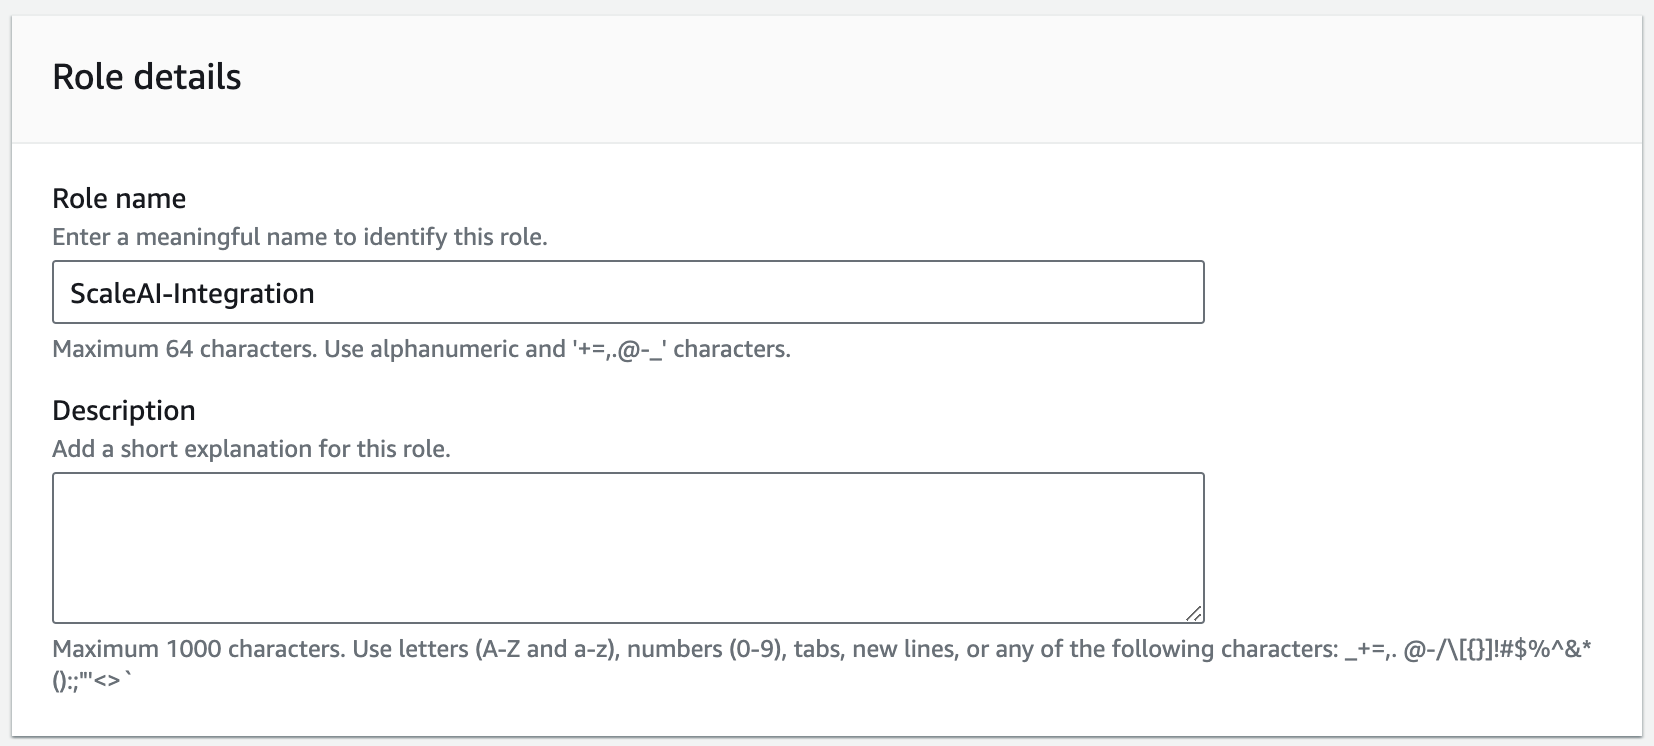Image resolution: width=1654 pixels, height=746 pixels.
Task: Click the "Add a short explanation" hint
Action: click(251, 449)
